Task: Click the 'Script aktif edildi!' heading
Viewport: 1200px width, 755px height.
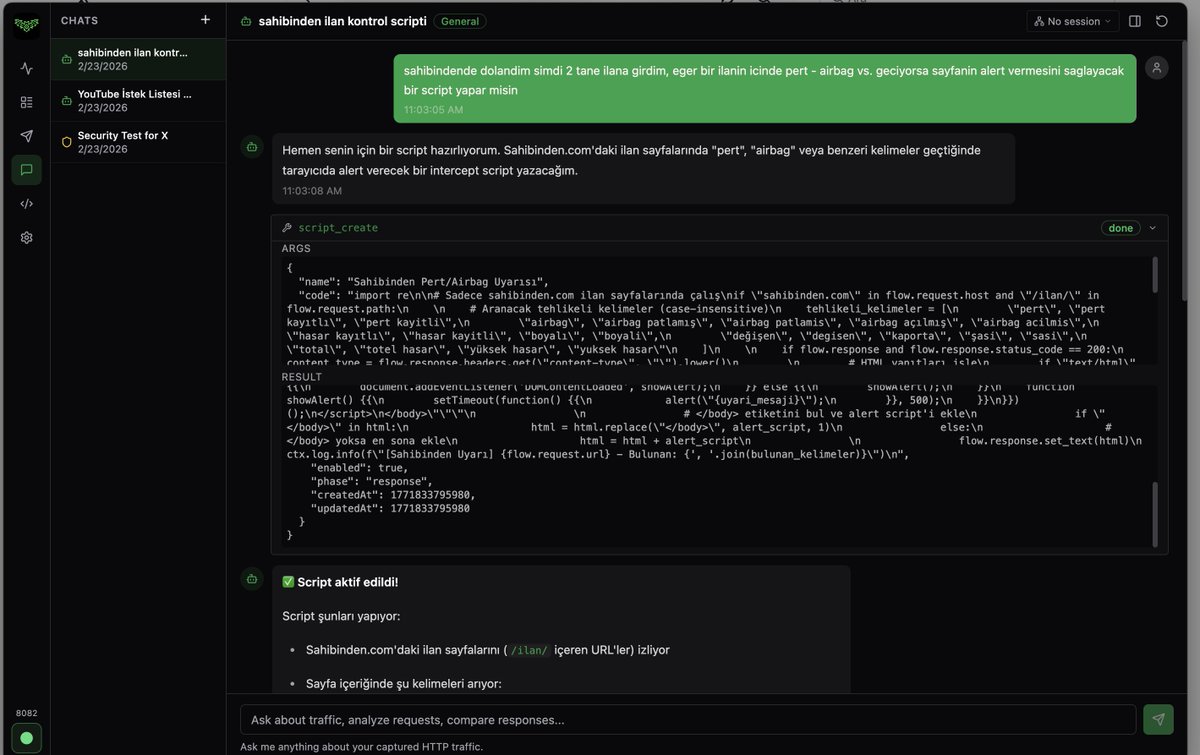Action: coord(340,582)
